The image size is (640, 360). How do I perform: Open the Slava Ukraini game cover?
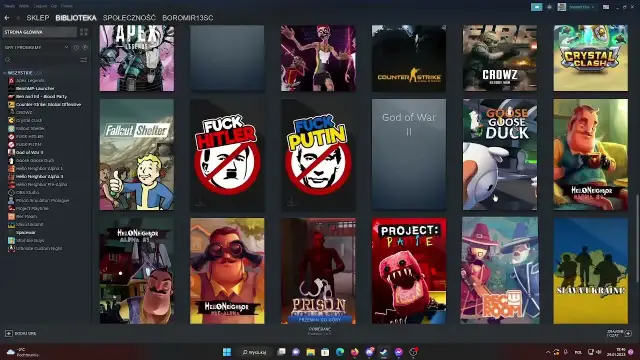click(x=591, y=271)
